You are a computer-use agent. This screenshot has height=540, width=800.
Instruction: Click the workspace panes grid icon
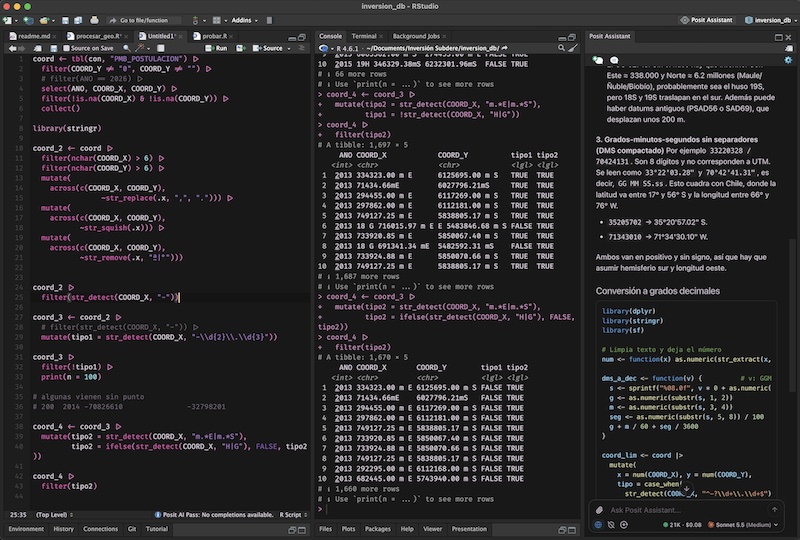click(x=217, y=20)
